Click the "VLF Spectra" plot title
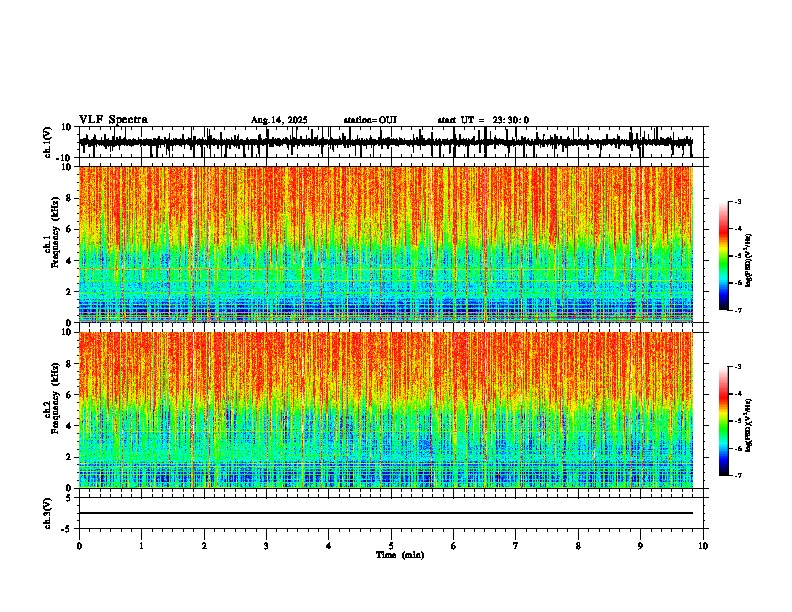Viewport: 792px width, 612px height. [x=113, y=119]
